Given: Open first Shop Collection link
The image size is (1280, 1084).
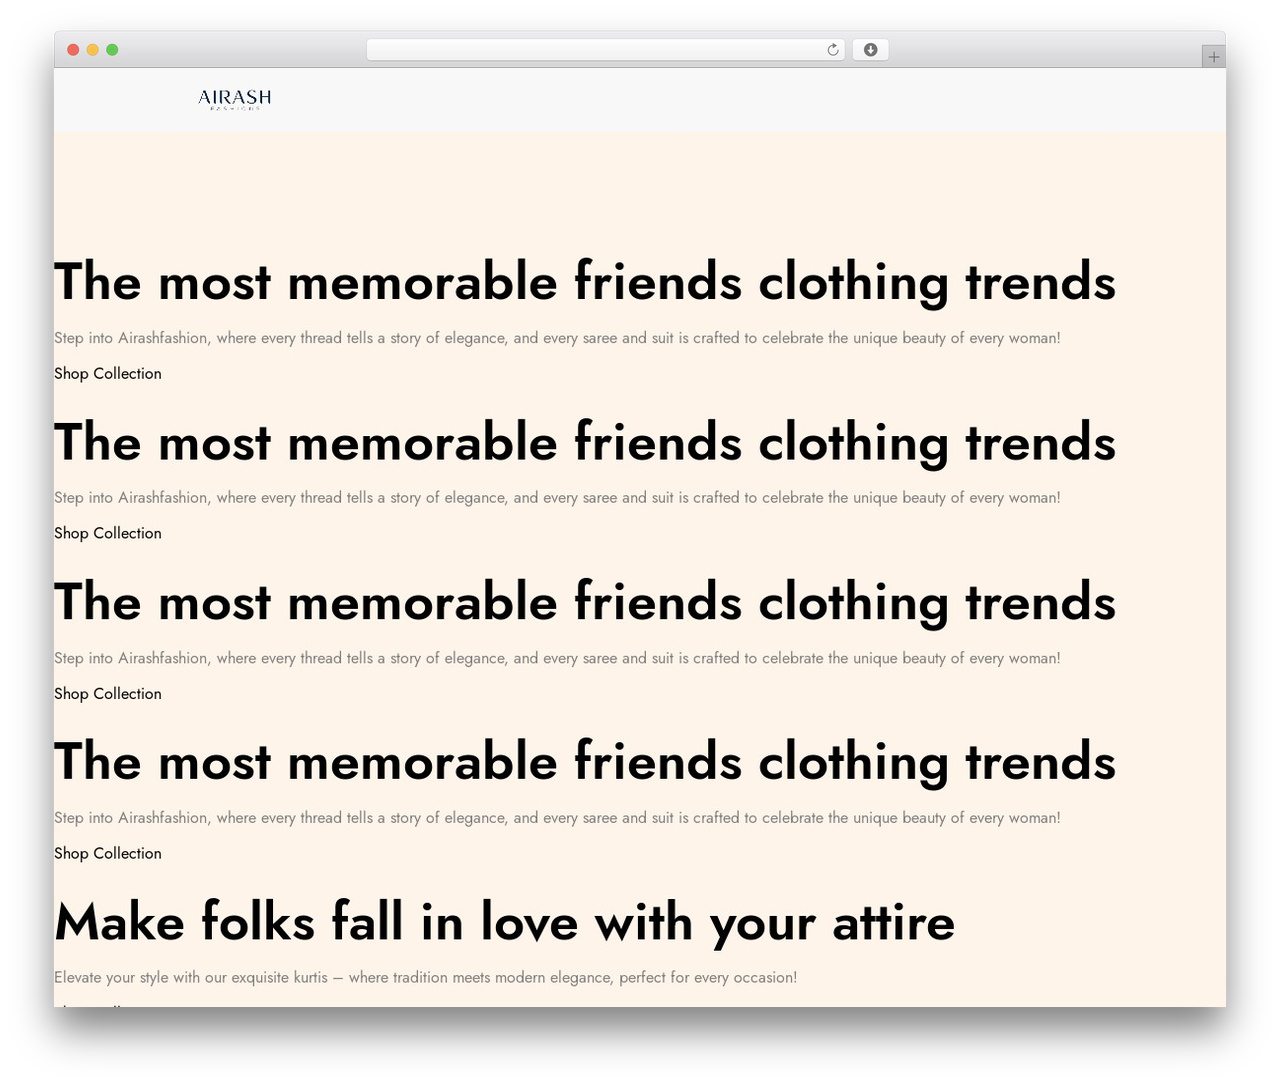Looking at the screenshot, I should coord(108,373).
